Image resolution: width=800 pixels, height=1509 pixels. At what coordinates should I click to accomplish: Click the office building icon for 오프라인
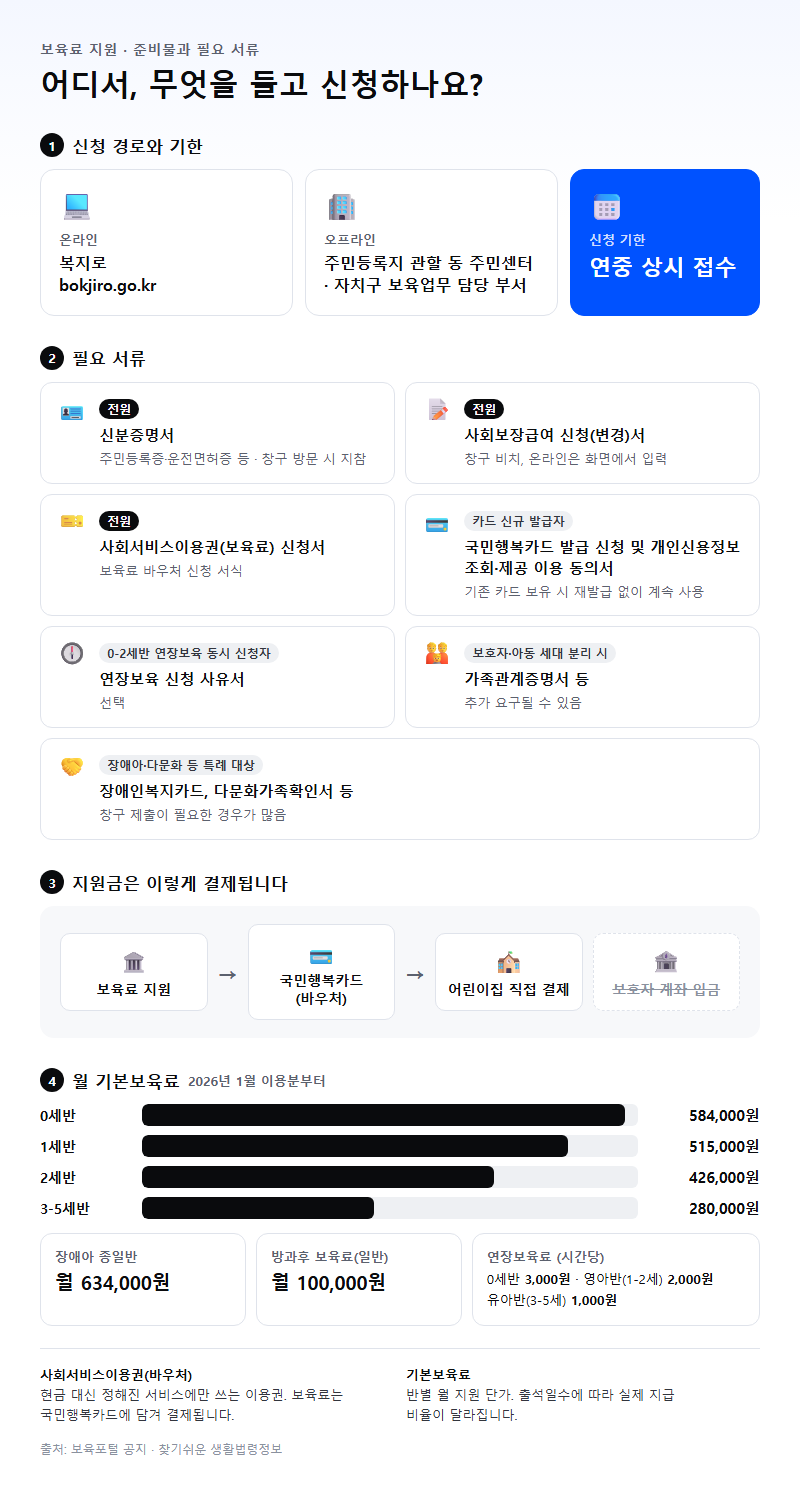pyautogui.click(x=342, y=207)
